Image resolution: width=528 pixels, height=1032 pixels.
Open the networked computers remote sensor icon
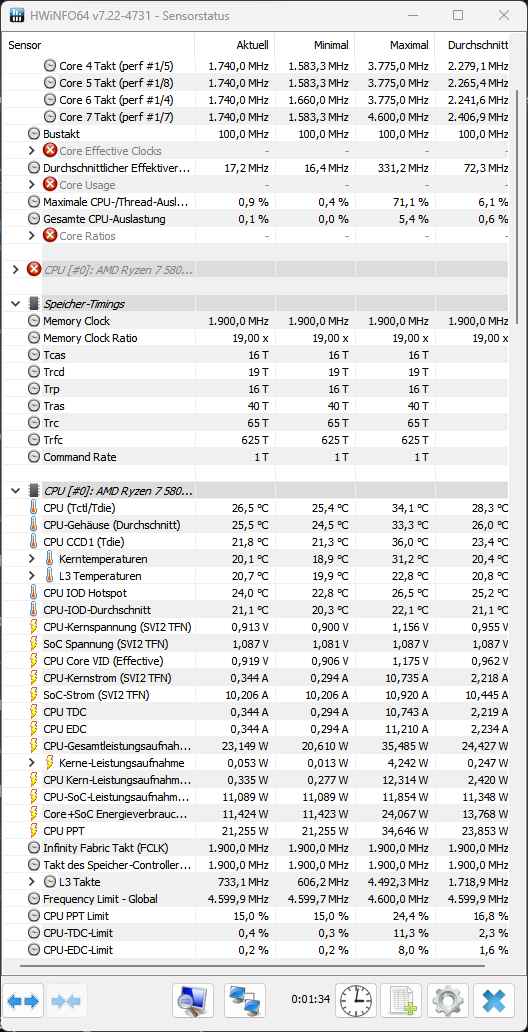tap(245, 1002)
